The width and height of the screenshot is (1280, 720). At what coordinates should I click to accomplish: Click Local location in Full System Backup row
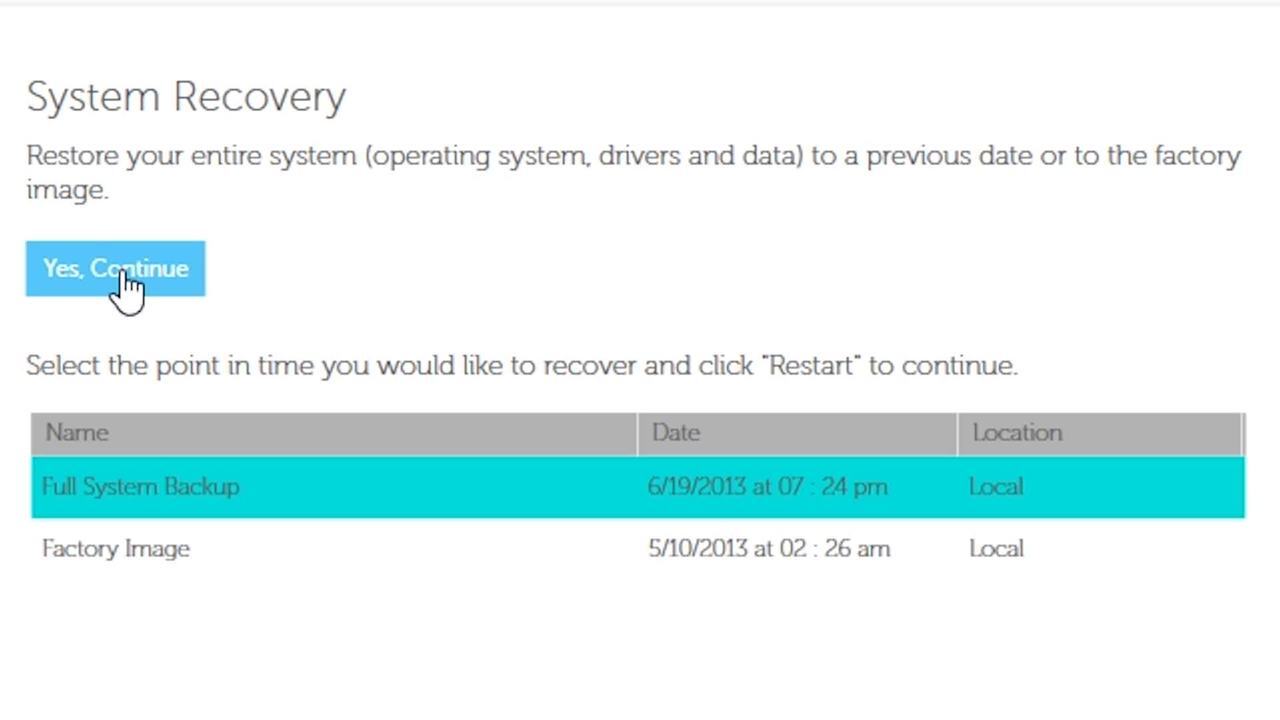pyautogui.click(x=996, y=487)
